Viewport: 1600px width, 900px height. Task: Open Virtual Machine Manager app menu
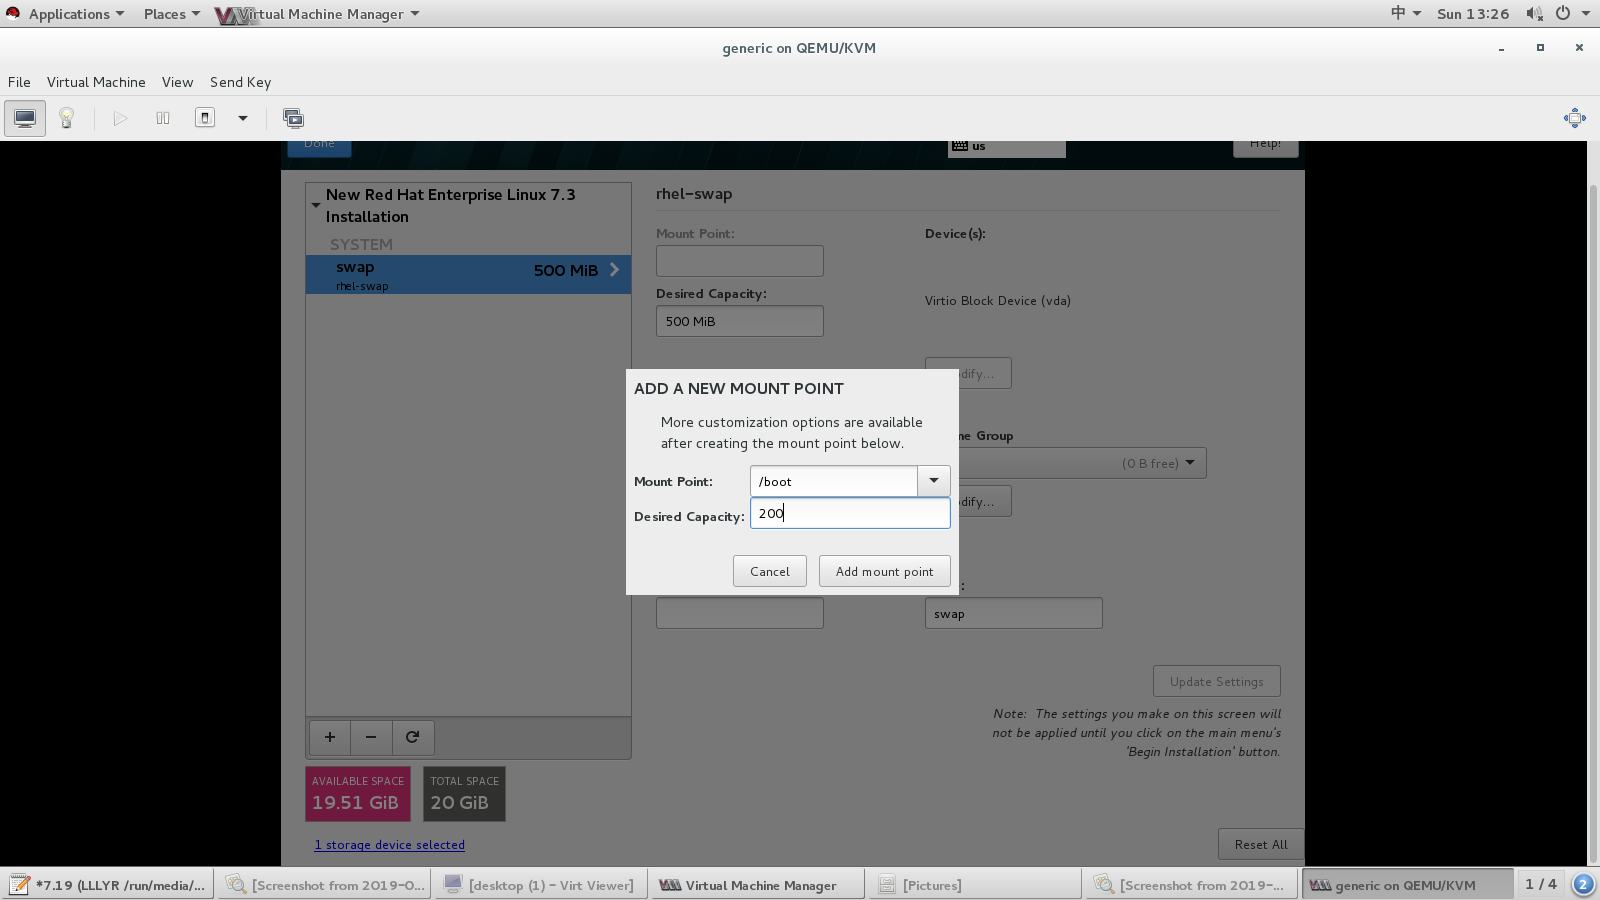pos(318,14)
